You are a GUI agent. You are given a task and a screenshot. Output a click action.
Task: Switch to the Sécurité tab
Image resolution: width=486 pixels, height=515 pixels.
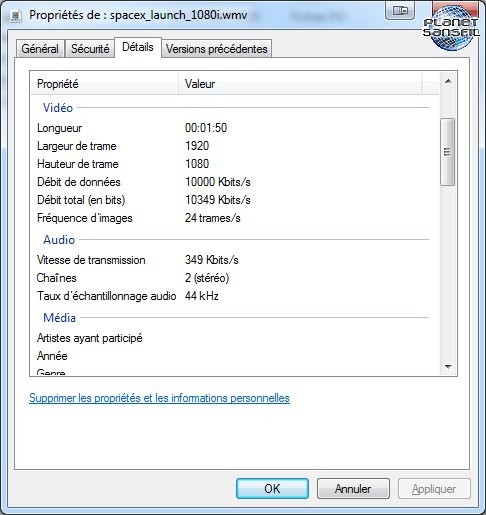[x=90, y=49]
